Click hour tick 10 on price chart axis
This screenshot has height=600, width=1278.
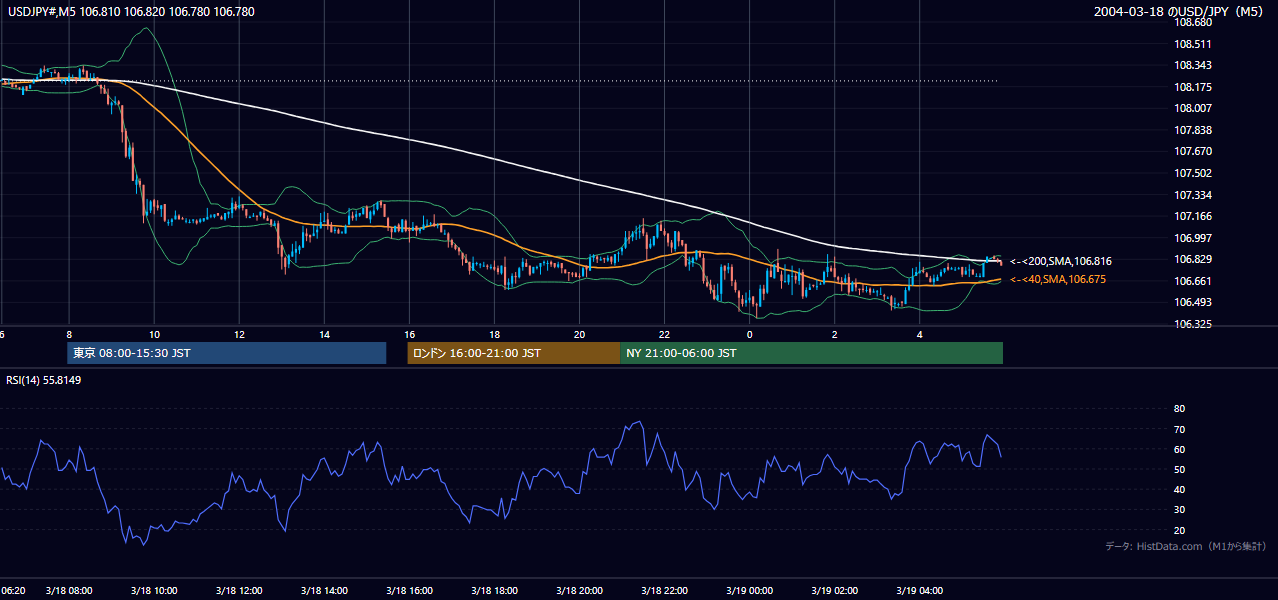tap(154, 335)
